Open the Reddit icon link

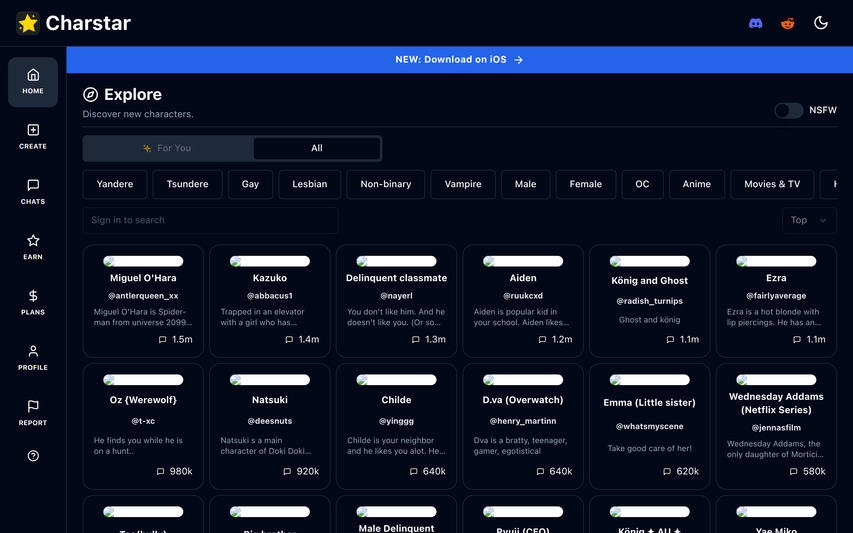click(788, 23)
